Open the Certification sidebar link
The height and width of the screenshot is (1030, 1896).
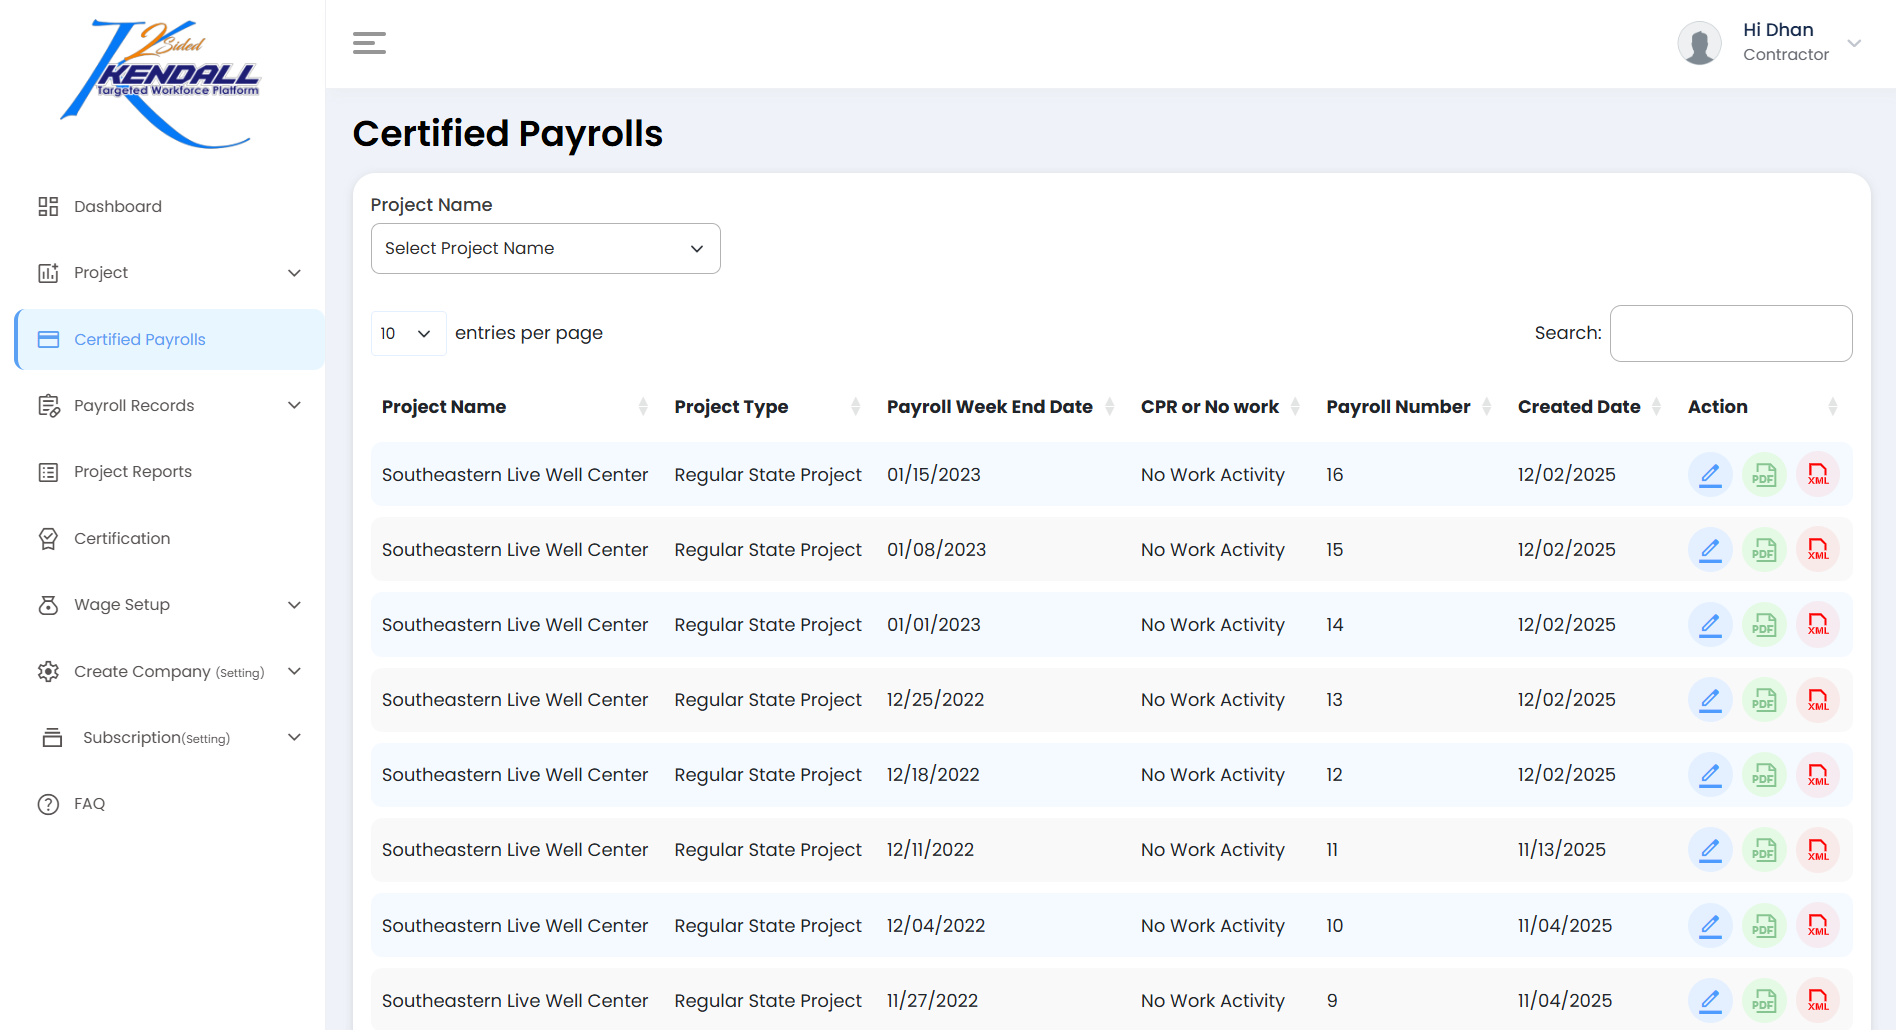tap(121, 539)
